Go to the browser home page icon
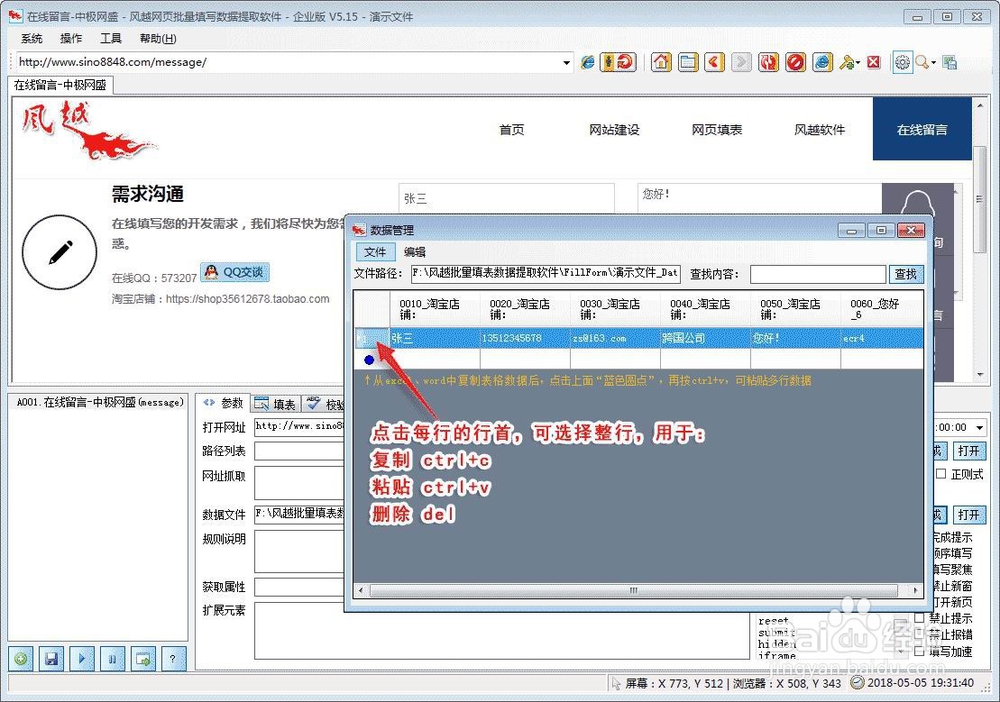 [661, 62]
